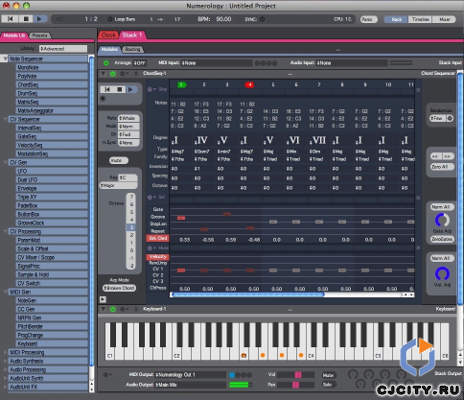Click the VII degree cell
Image resolution: width=464 pixels, height=400 pixels.
point(317,140)
